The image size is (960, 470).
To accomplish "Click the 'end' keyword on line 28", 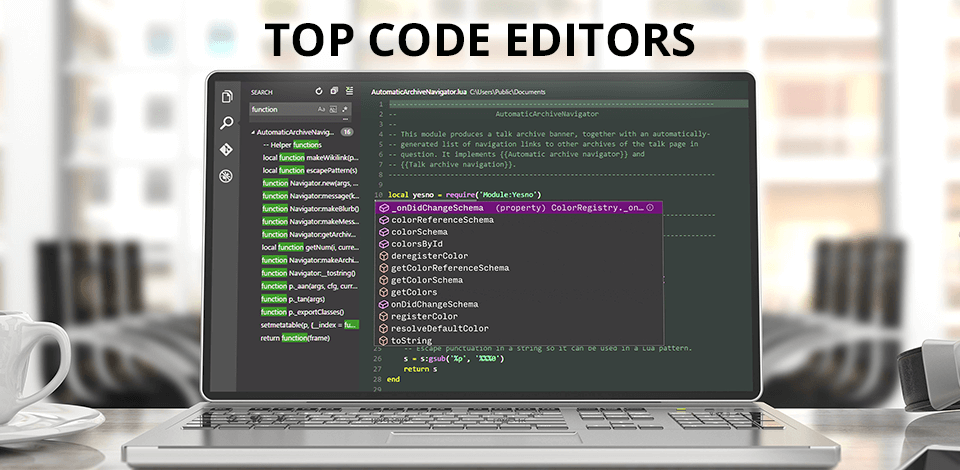I will pyautogui.click(x=394, y=379).
